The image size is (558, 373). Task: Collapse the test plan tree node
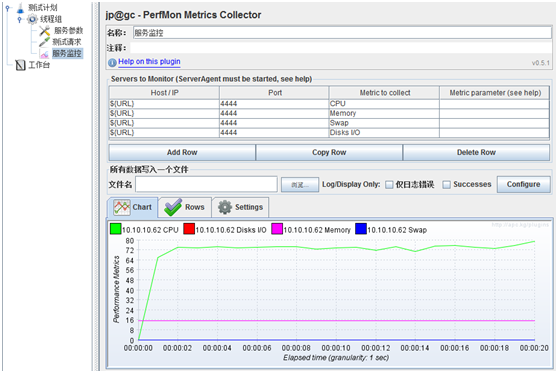(7, 7)
